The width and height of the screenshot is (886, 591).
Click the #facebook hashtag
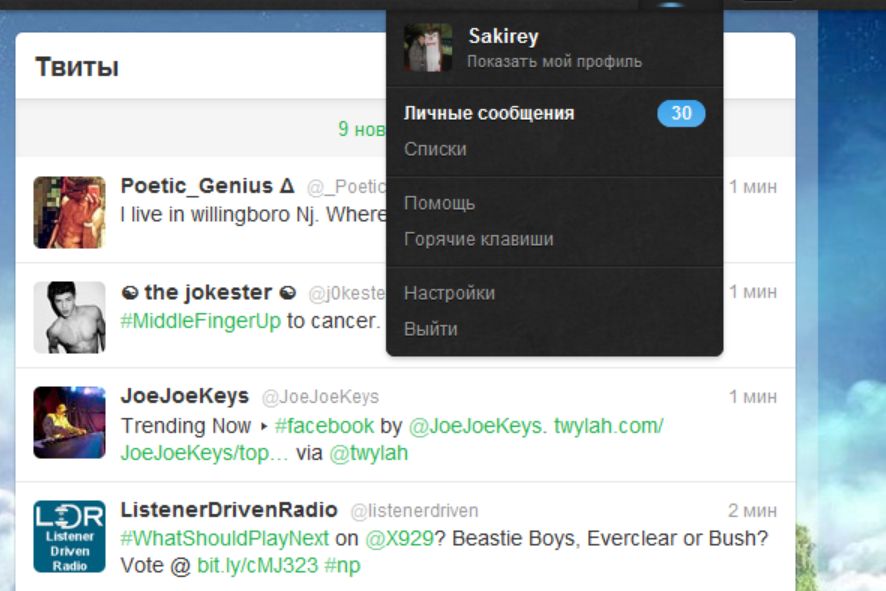[x=324, y=425]
